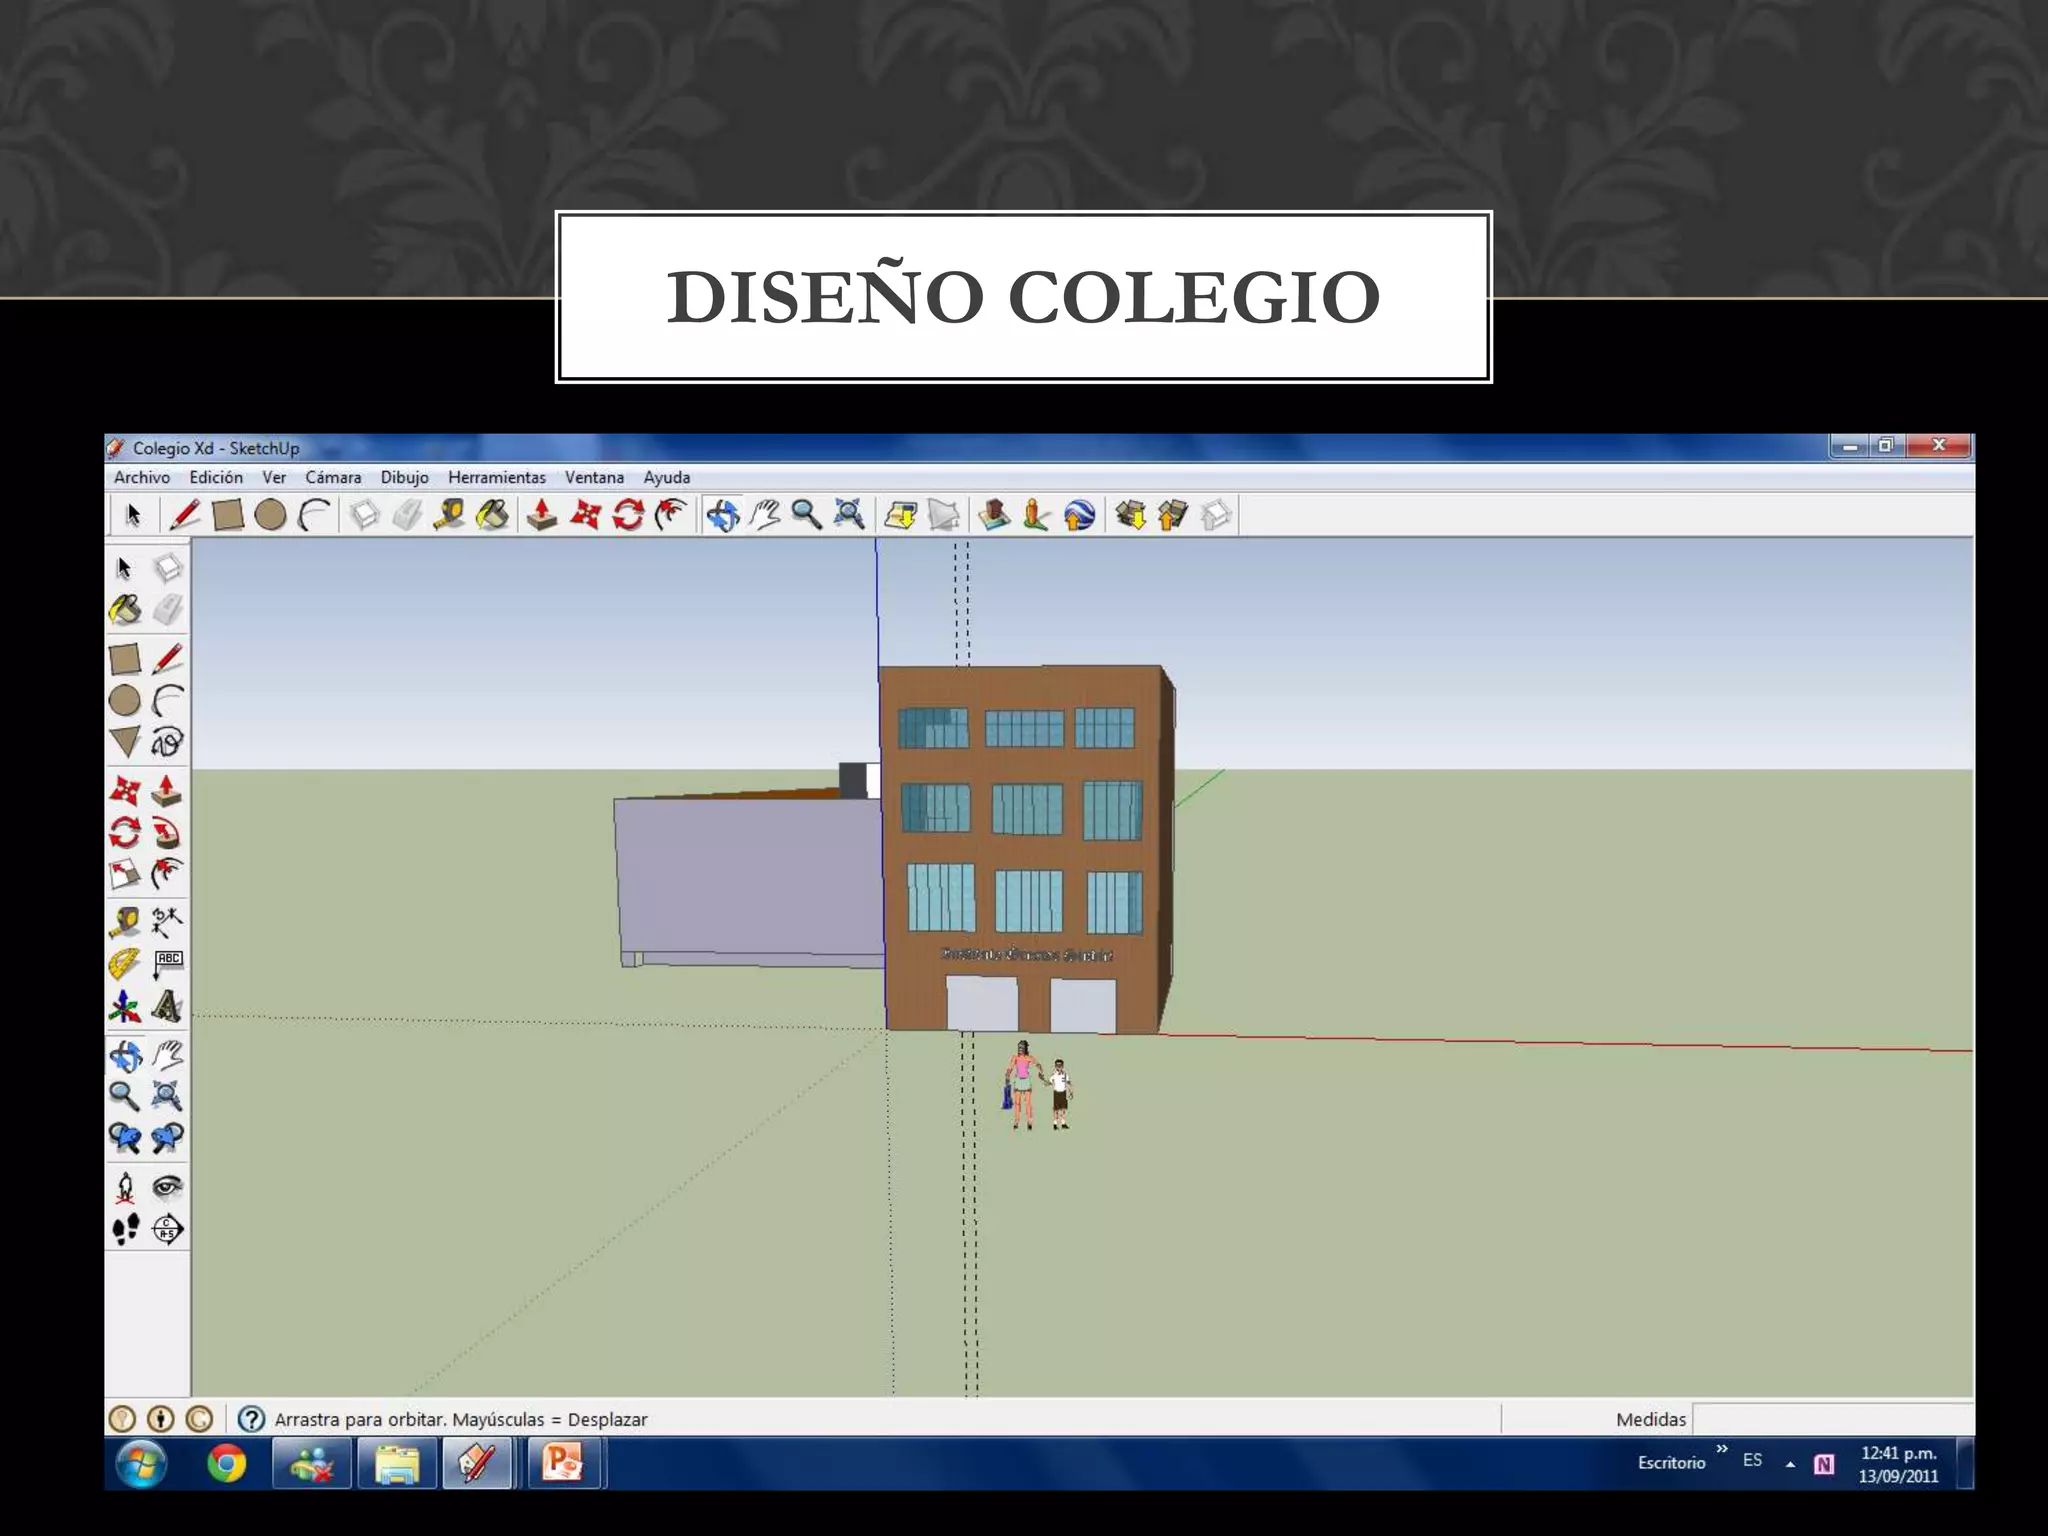The height and width of the screenshot is (1536, 2048).
Task: Click the Windows Start orb
Action: [141, 1464]
